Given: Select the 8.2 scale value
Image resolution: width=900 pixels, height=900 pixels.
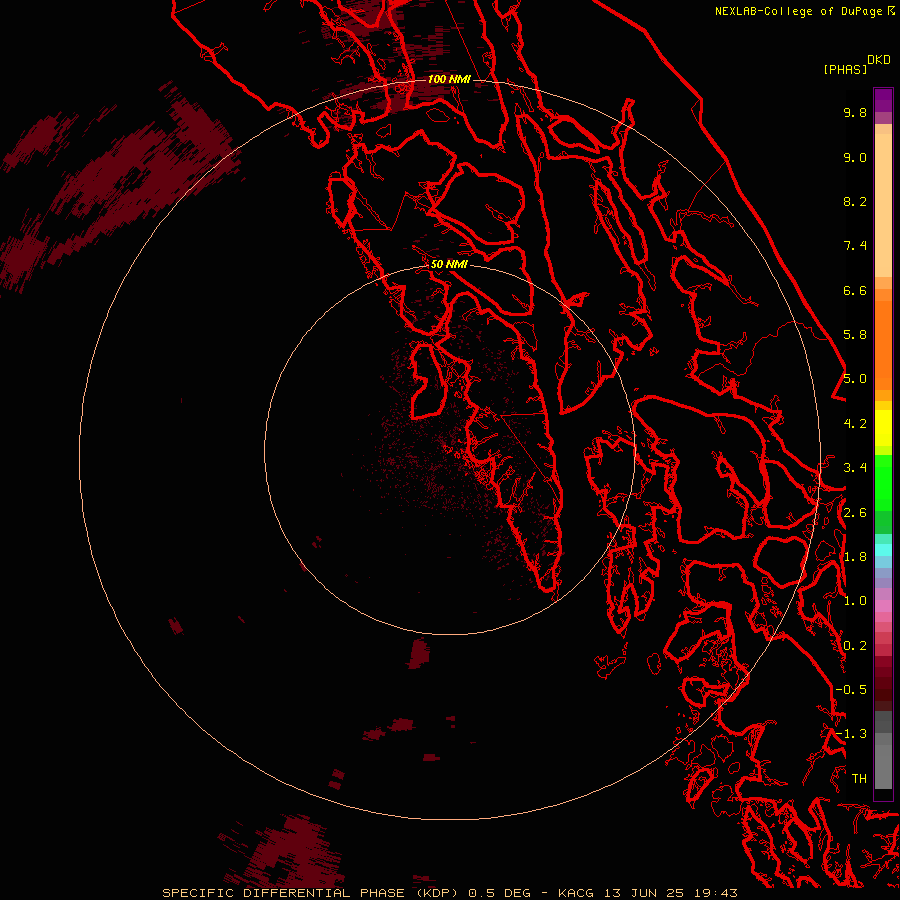Looking at the screenshot, I should pyautogui.click(x=855, y=201).
